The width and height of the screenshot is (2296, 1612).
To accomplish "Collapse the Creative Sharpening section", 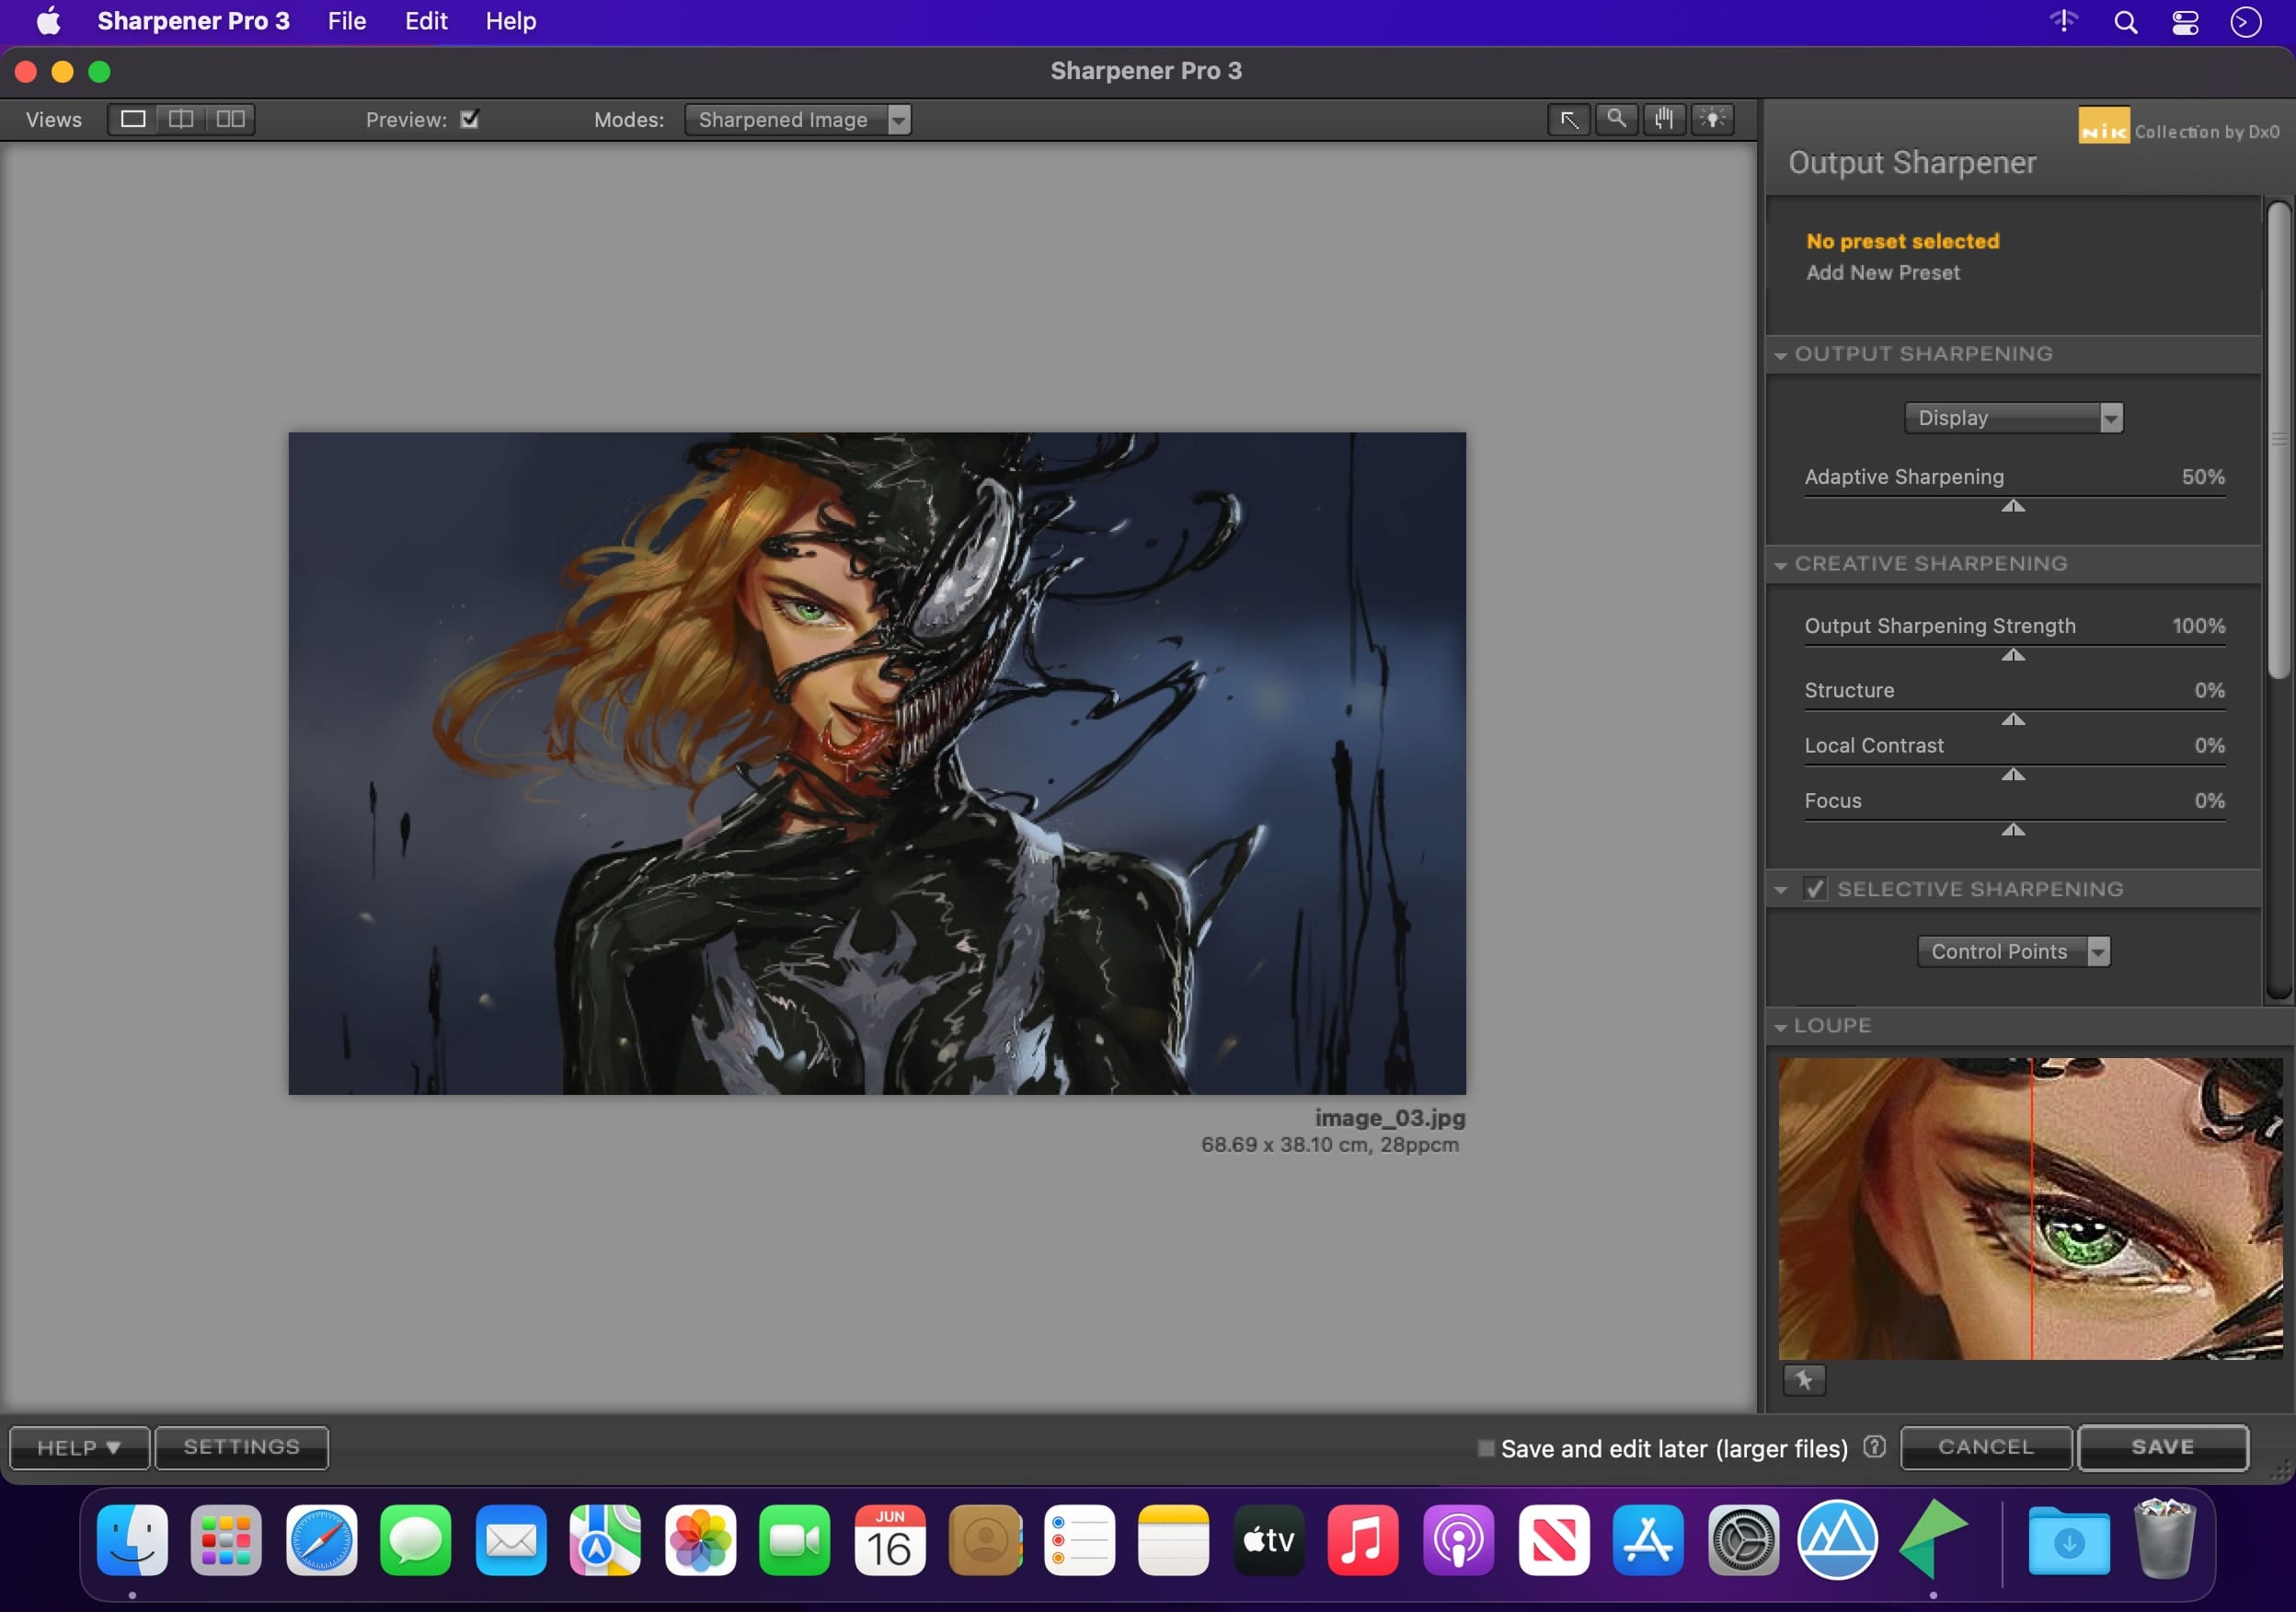I will click(1781, 565).
